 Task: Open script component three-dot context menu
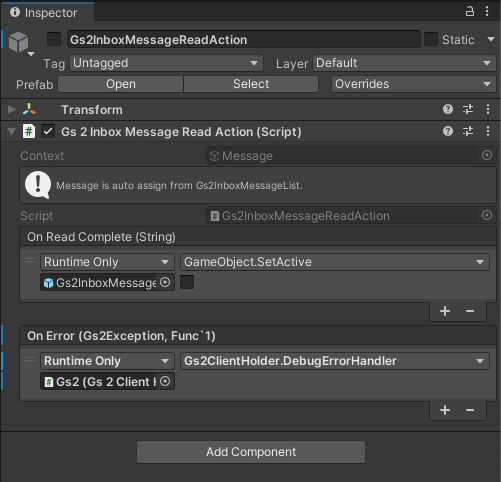click(x=488, y=131)
